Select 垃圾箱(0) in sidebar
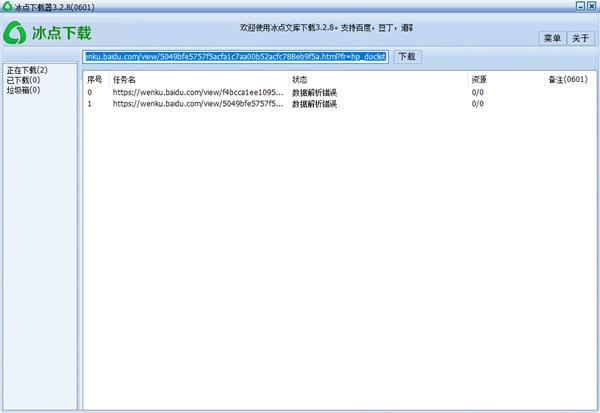This screenshot has width=600, height=413. [23, 90]
